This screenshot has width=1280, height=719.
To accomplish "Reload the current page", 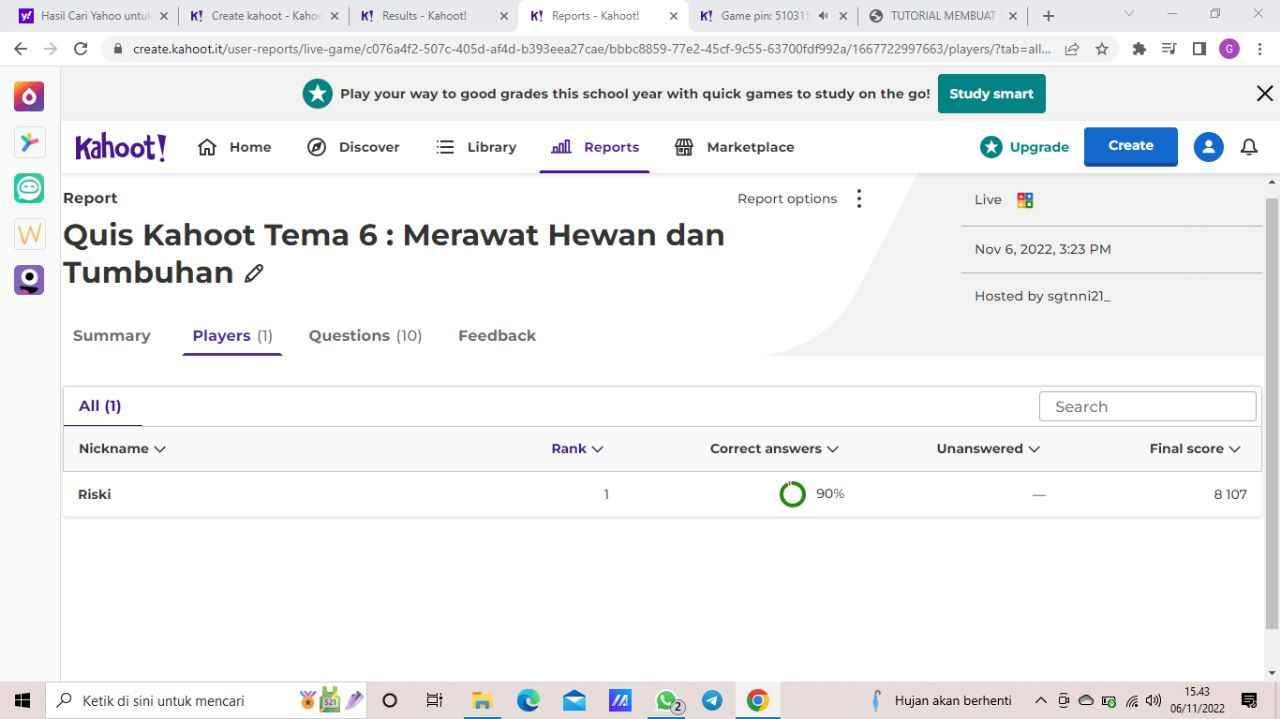I will [81, 49].
